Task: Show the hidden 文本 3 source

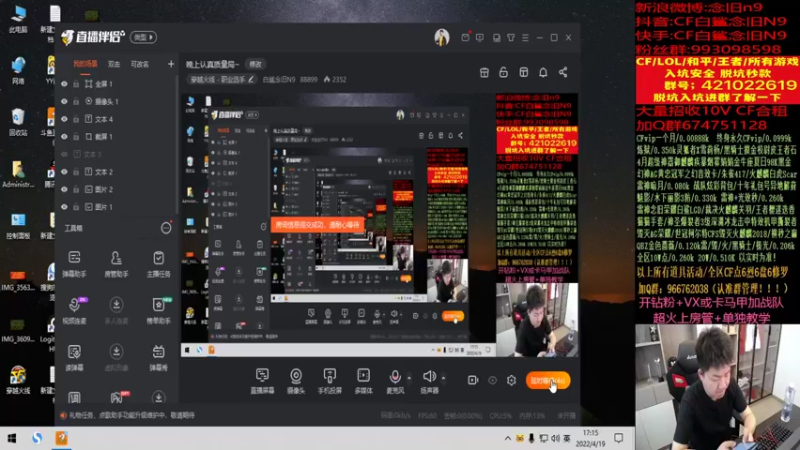Action: pos(64,154)
